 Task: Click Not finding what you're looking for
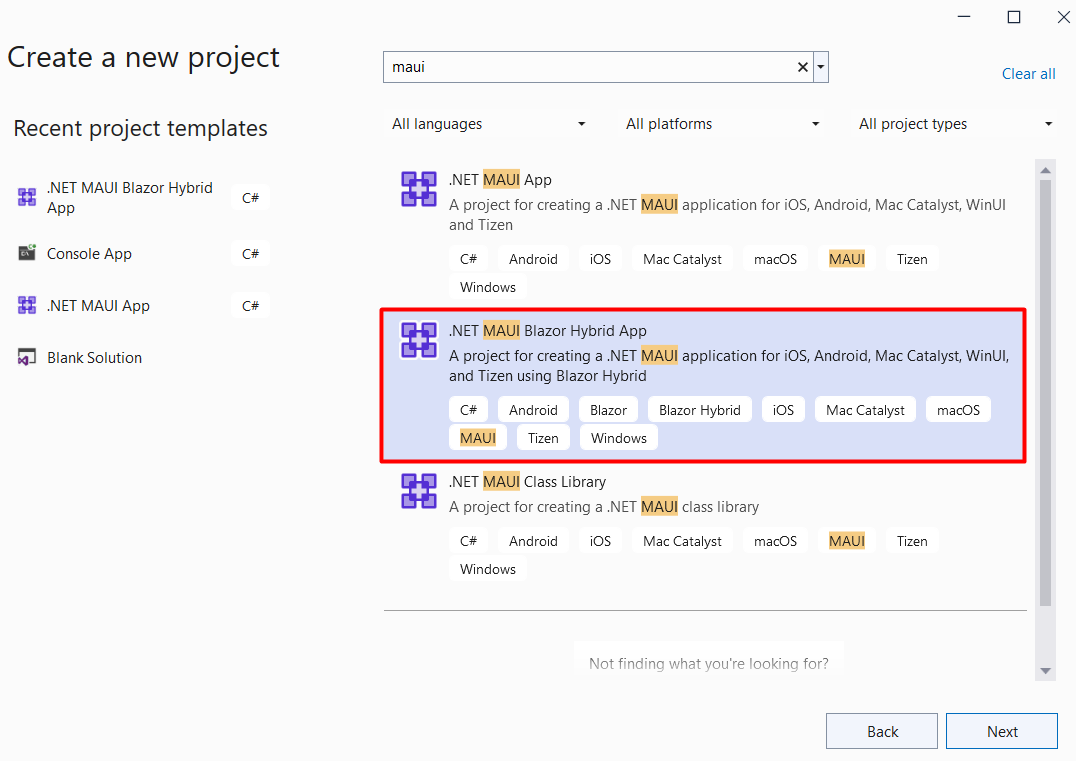click(x=708, y=663)
